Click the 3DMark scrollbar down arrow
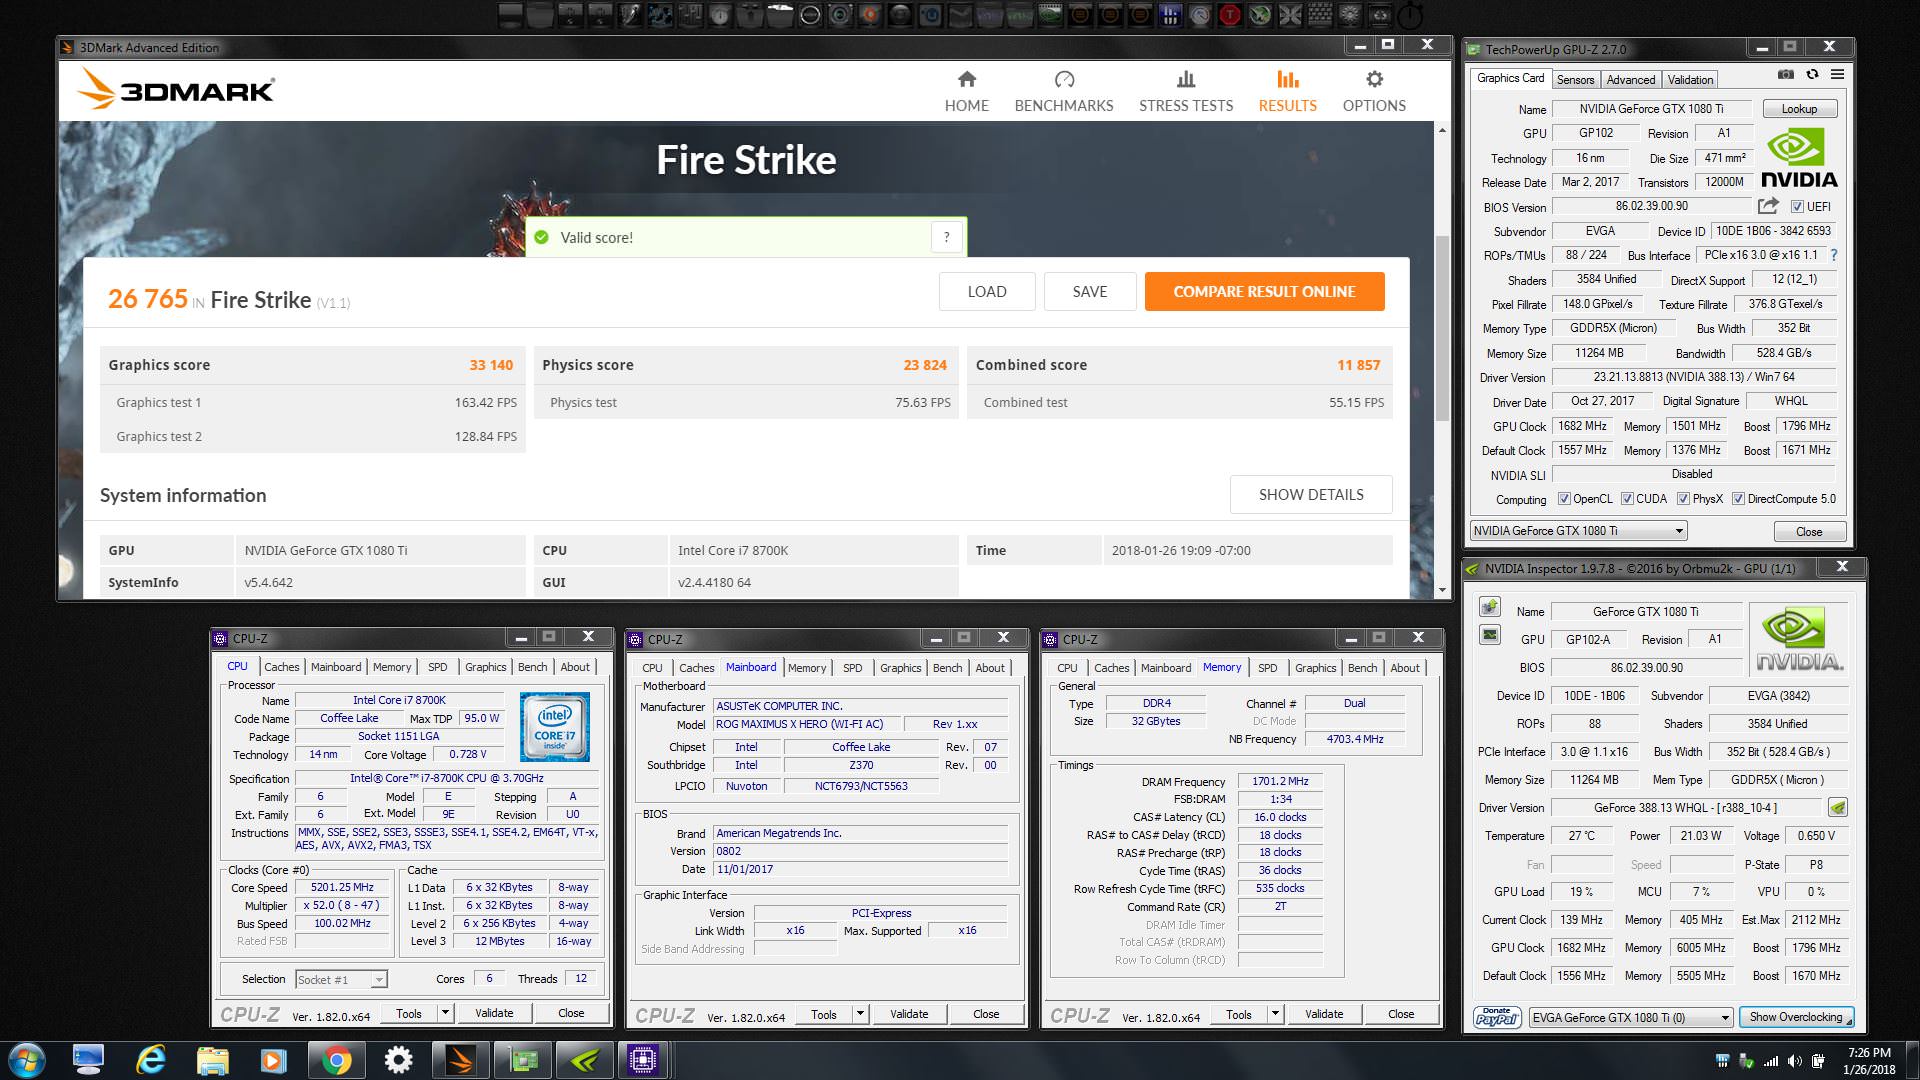Screen dimensions: 1920x1080 click(x=1442, y=590)
